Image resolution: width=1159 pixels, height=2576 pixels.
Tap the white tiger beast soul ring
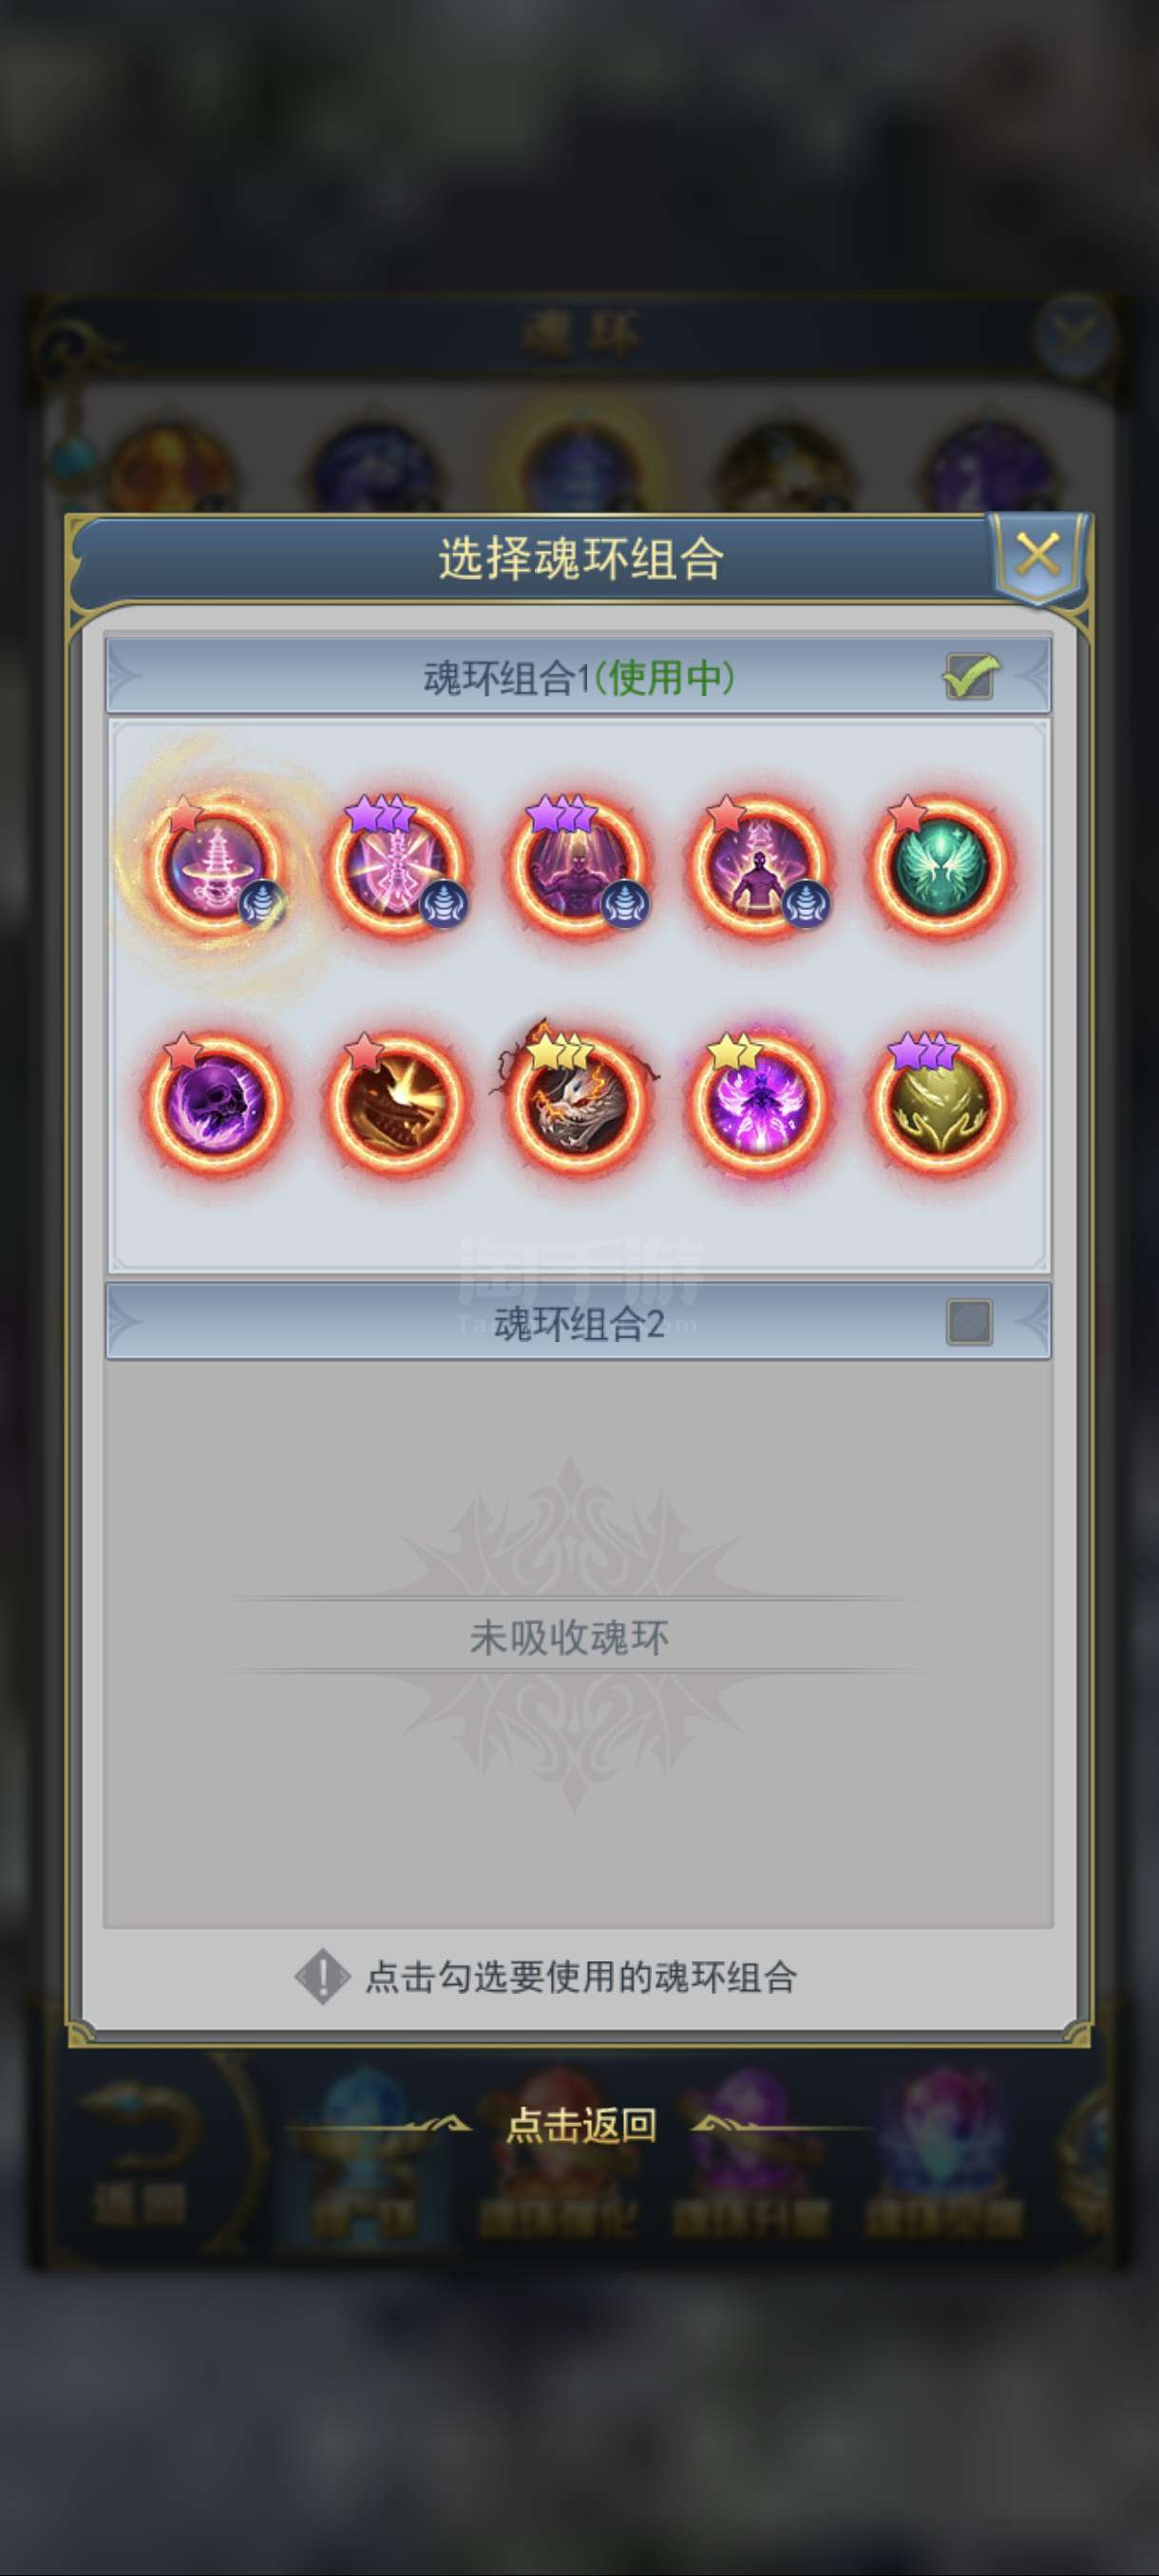[x=577, y=1102]
